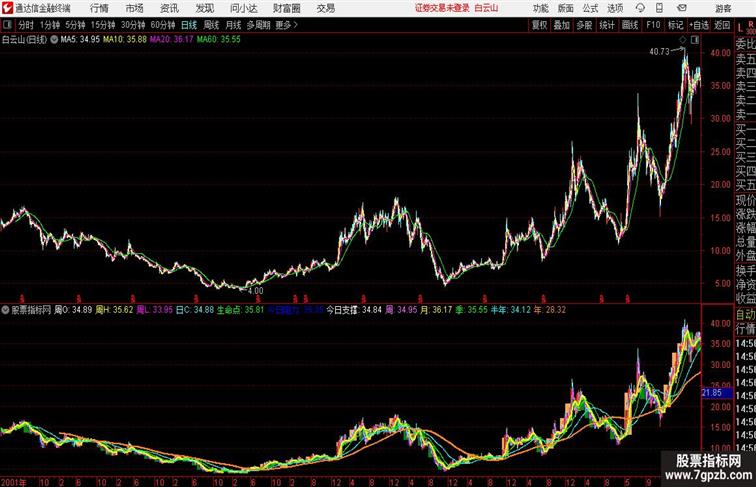Toggle the panel layout icon left of 分时
The width and height of the screenshot is (756, 487).
coord(7,25)
